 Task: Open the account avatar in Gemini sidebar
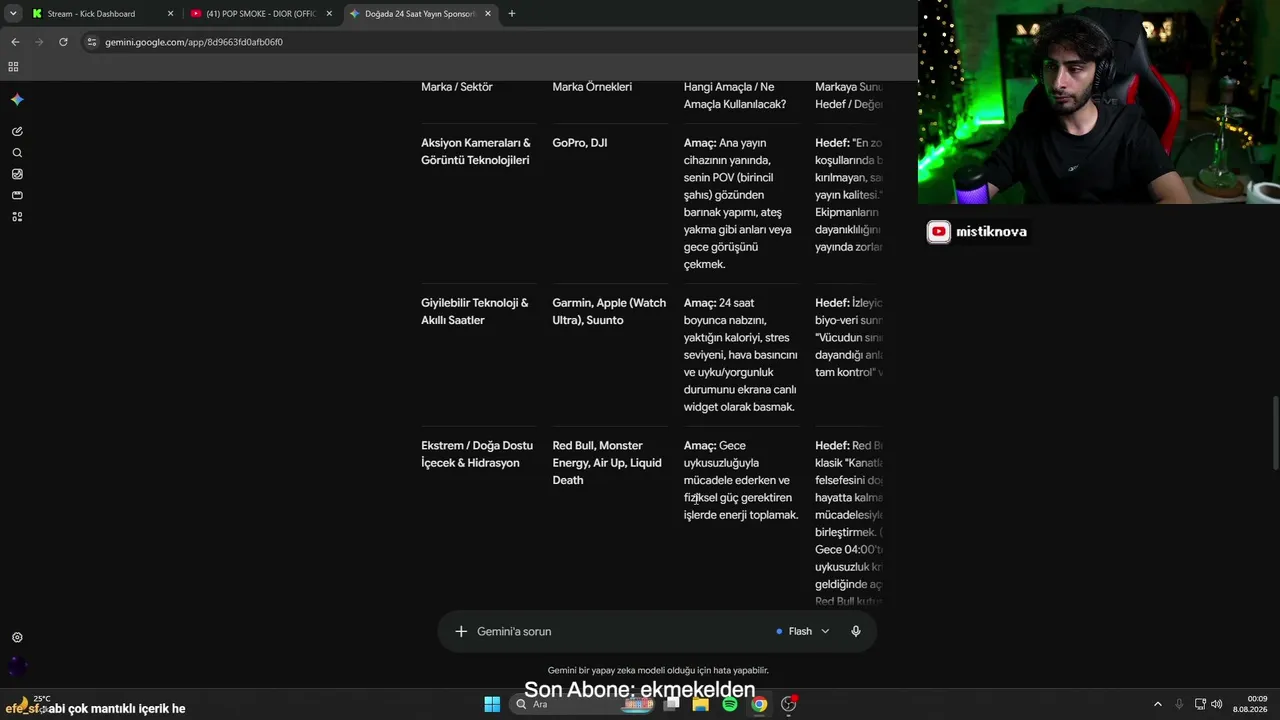pyautogui.click(x=17, y=665)
